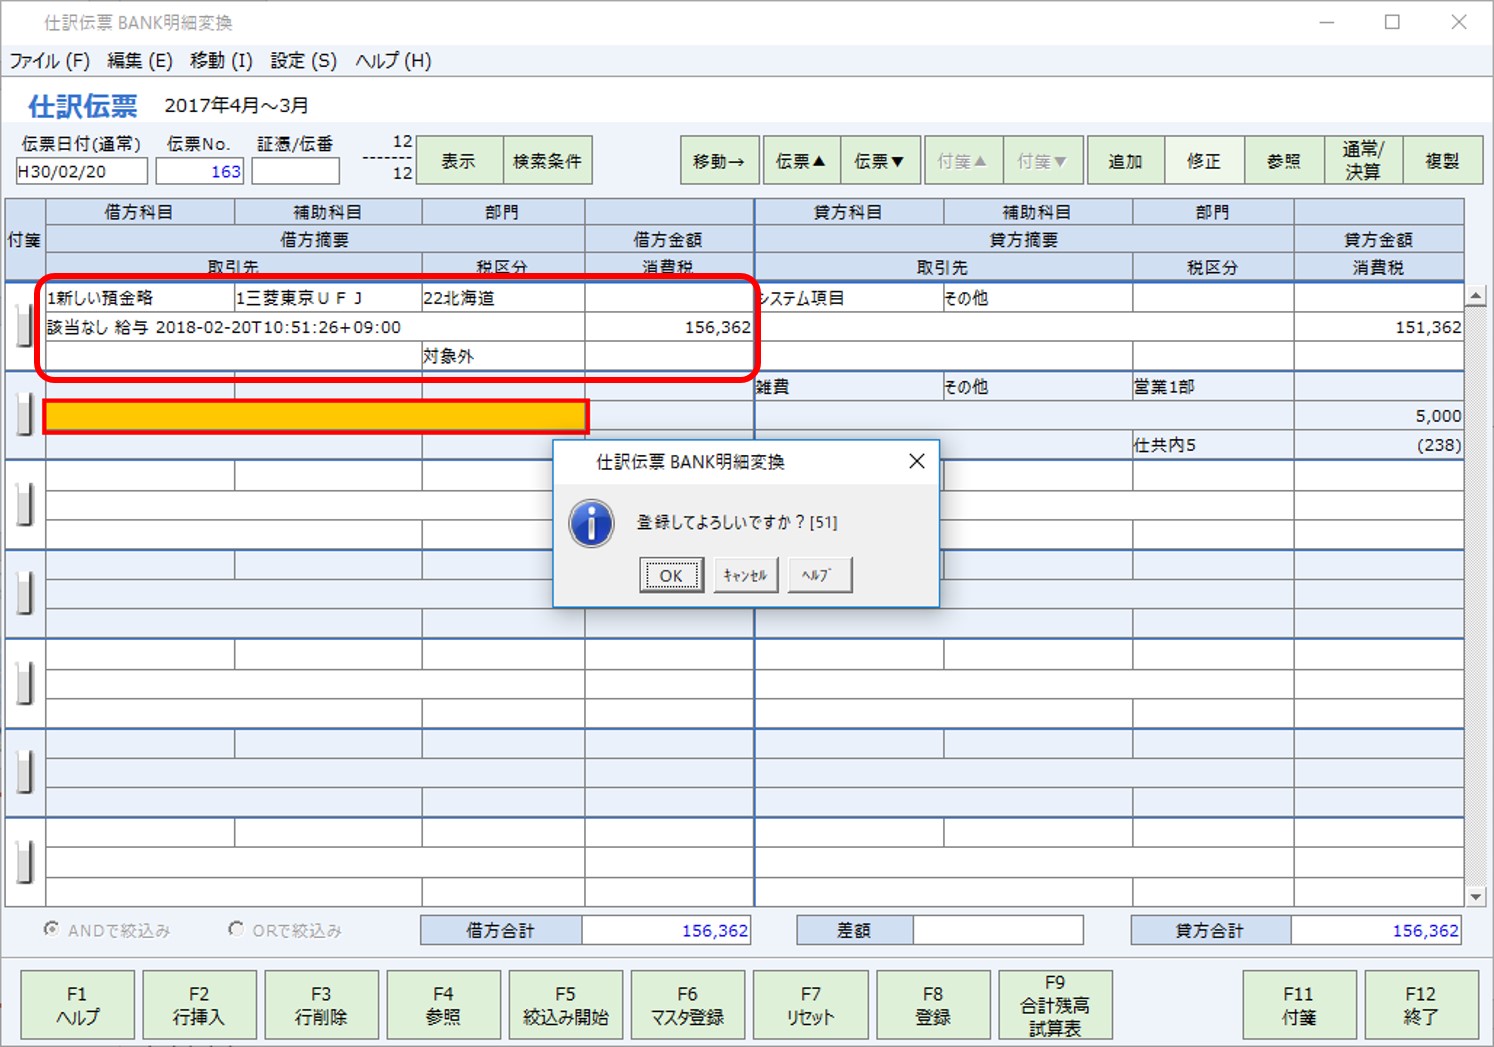Open the 検索条件 search conditions
Viewport: 1494px width, 1047px height.
(x=547, y=160)
